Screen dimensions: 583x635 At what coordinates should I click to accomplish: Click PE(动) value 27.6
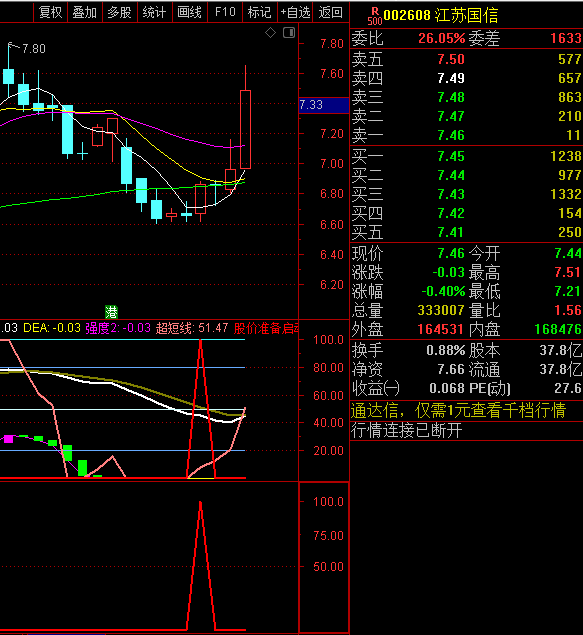(568, 388)
